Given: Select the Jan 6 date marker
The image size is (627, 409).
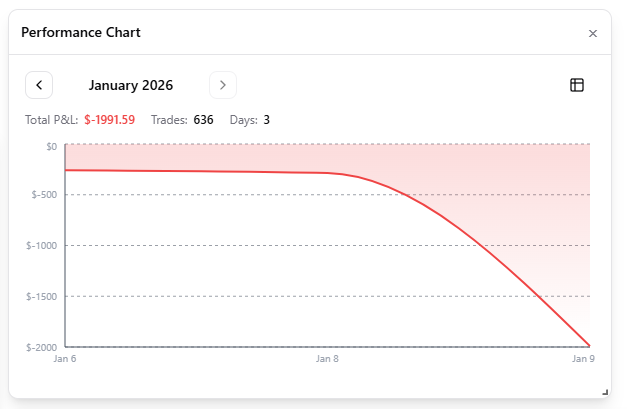Looking at the screenshot, I should [65, 358].
